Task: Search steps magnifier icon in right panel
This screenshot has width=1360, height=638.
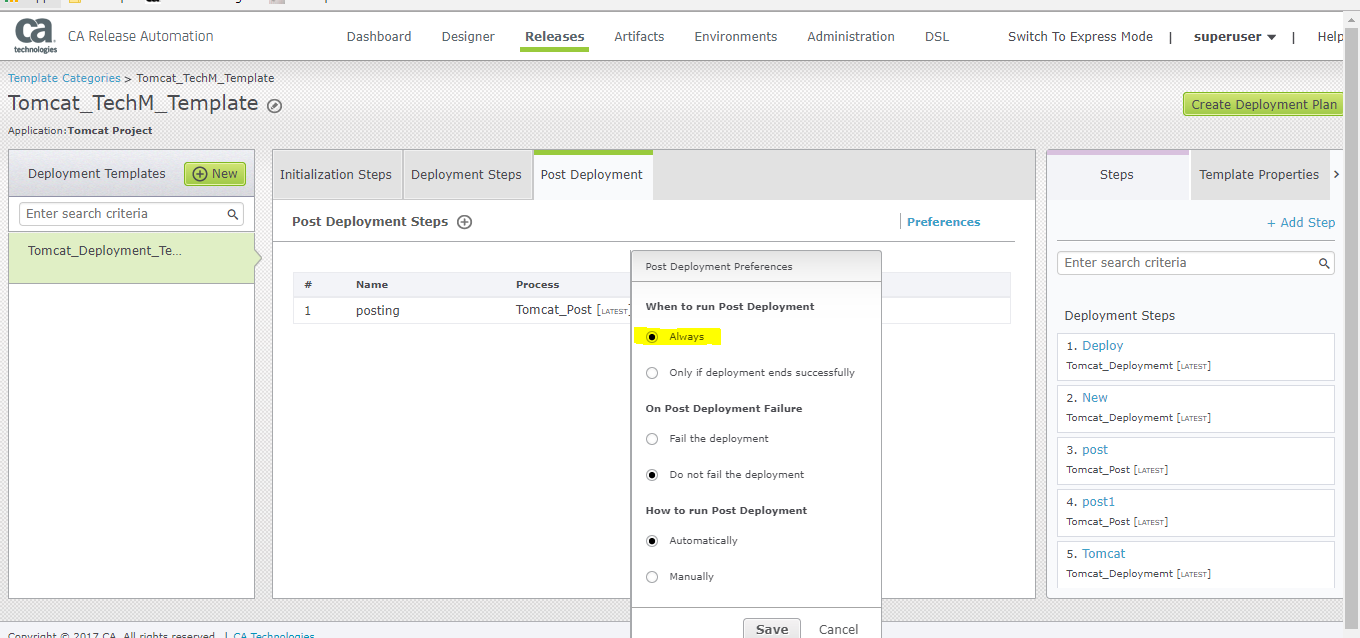Action: (1324, 263)
